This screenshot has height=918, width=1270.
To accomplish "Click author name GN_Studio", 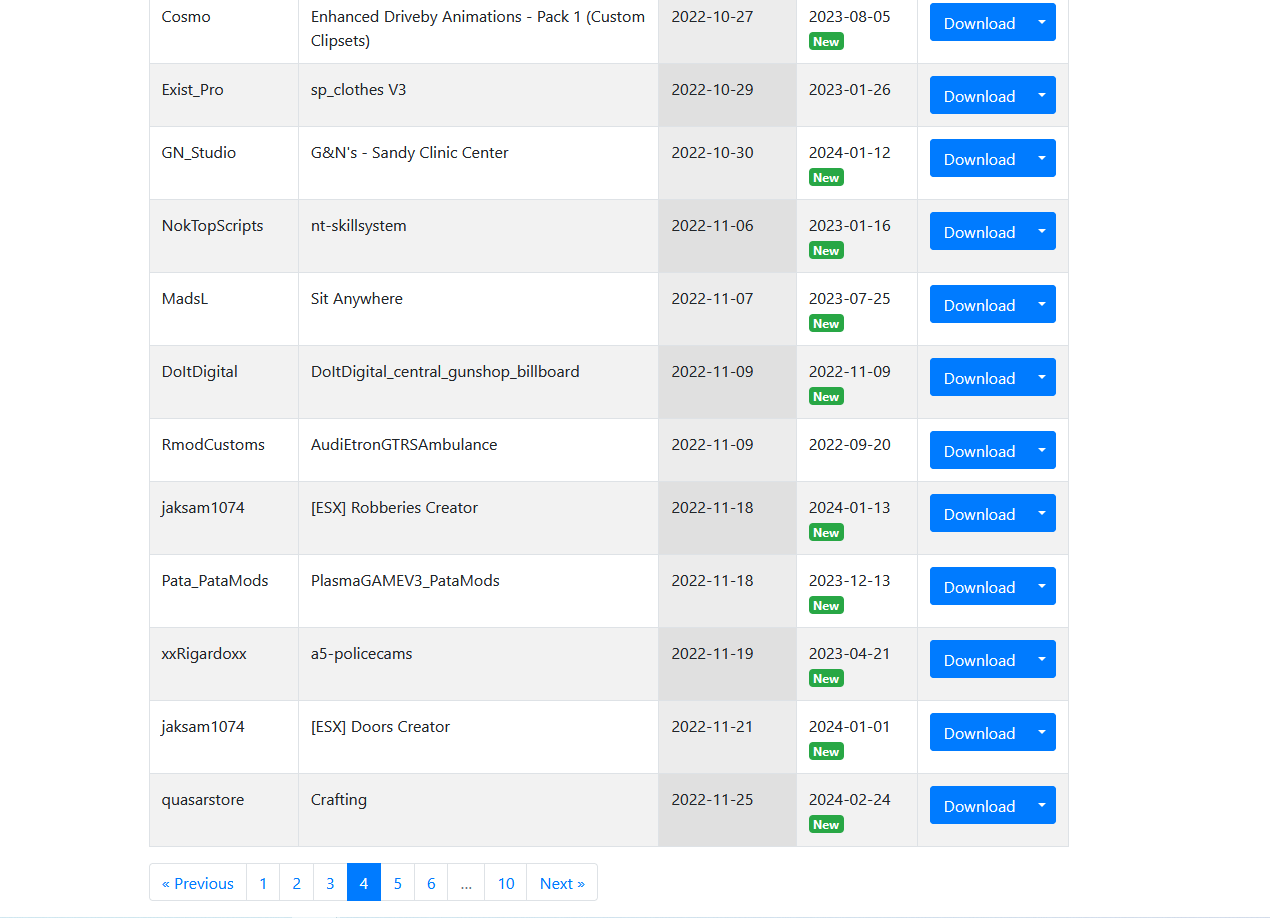I will [x=199, y=152].
